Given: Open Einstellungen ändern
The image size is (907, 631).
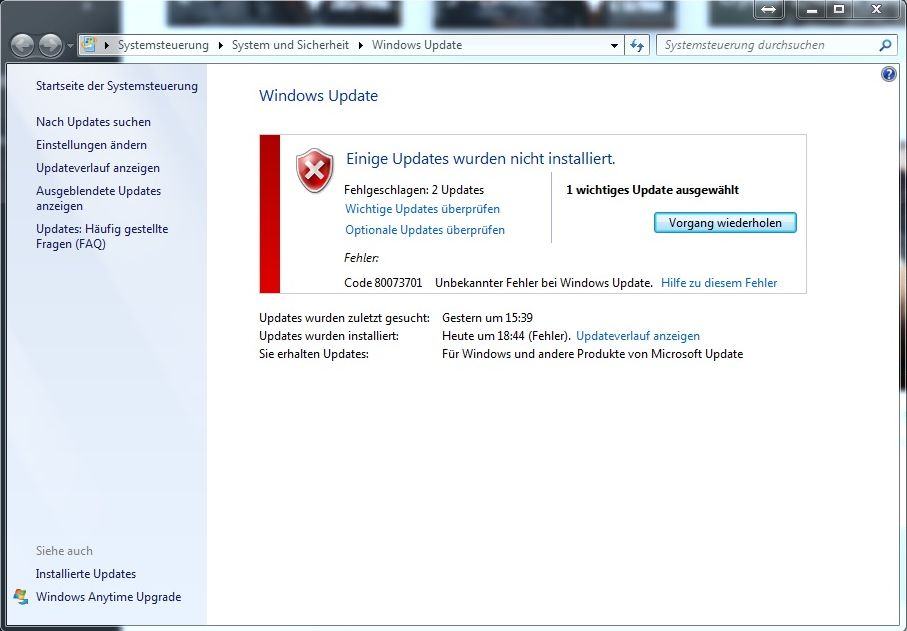Looking at the screenshot, I should 91,145.
